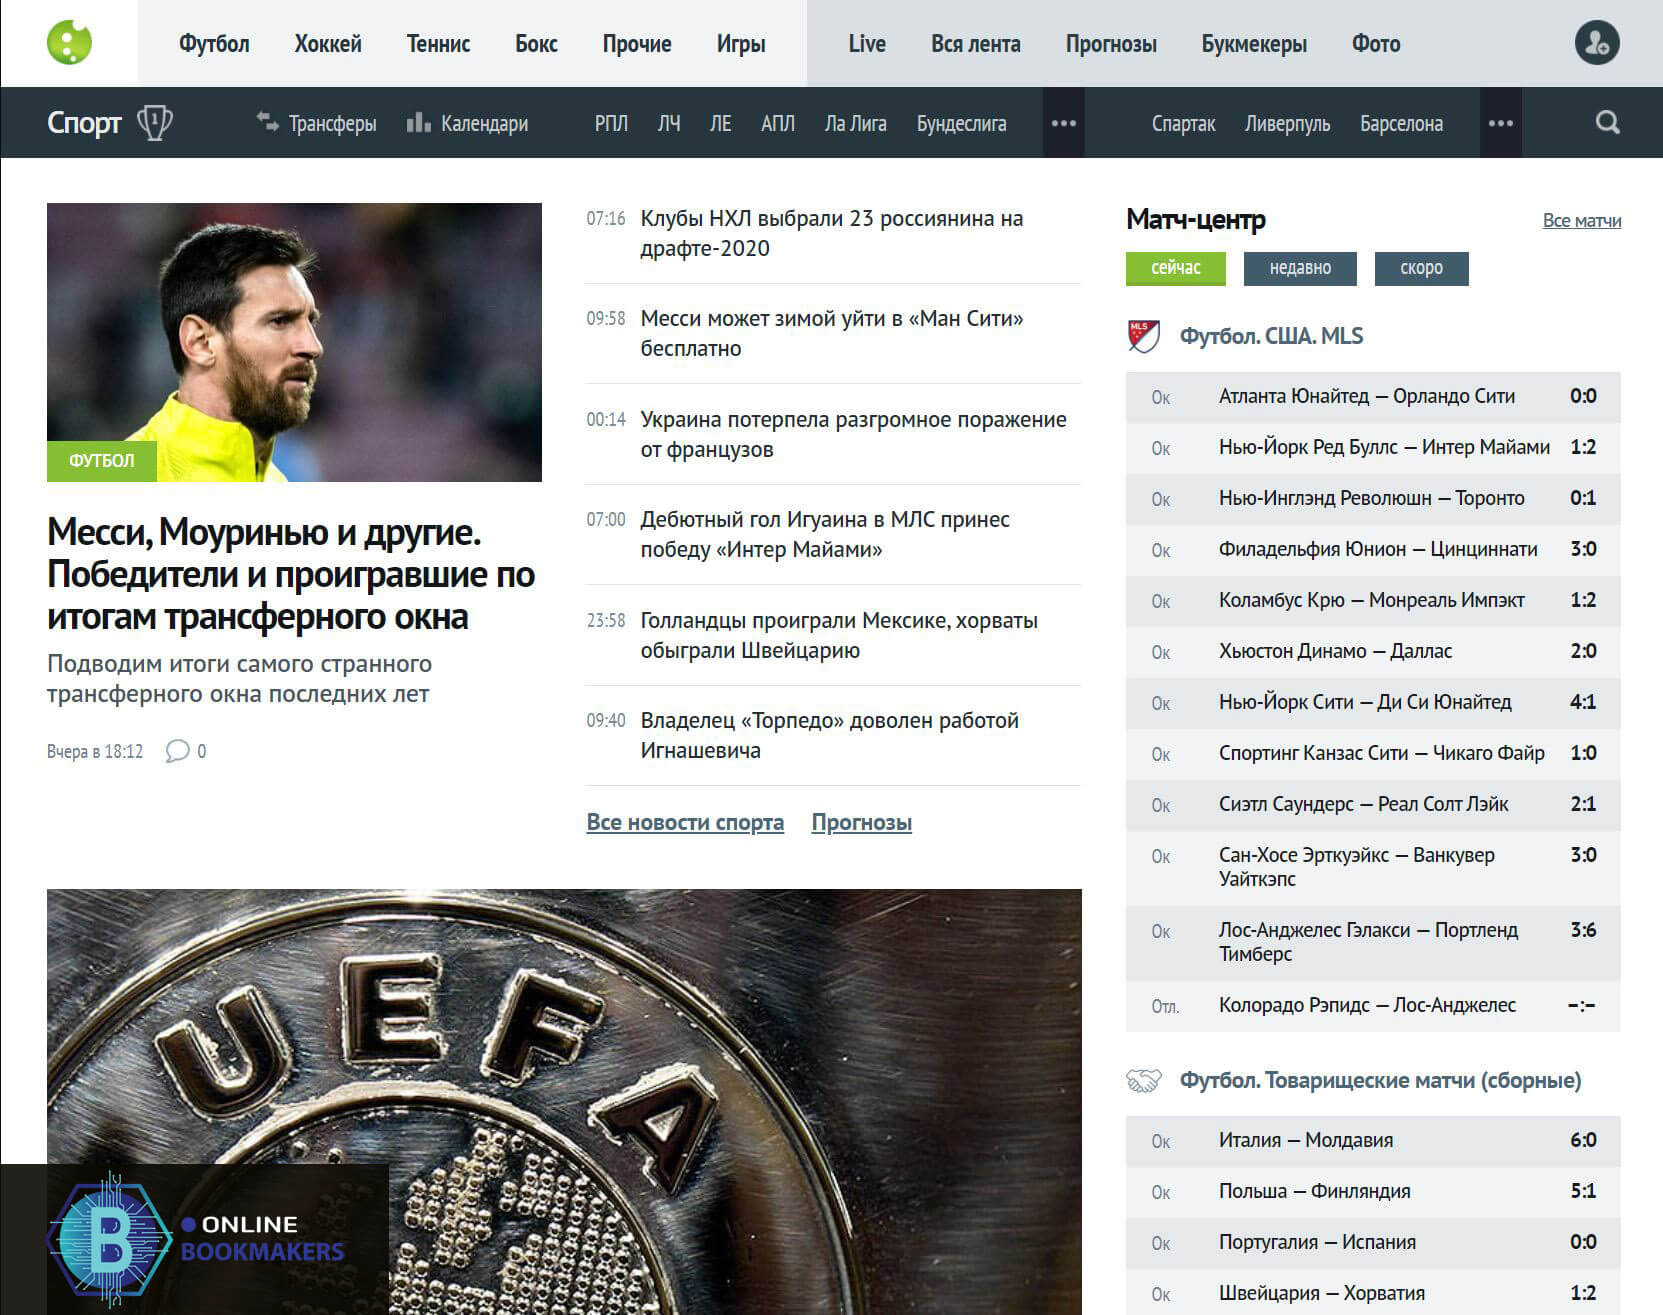Click the green site logo
This screenshot has height=1315, width=1663.
[69, 43]
